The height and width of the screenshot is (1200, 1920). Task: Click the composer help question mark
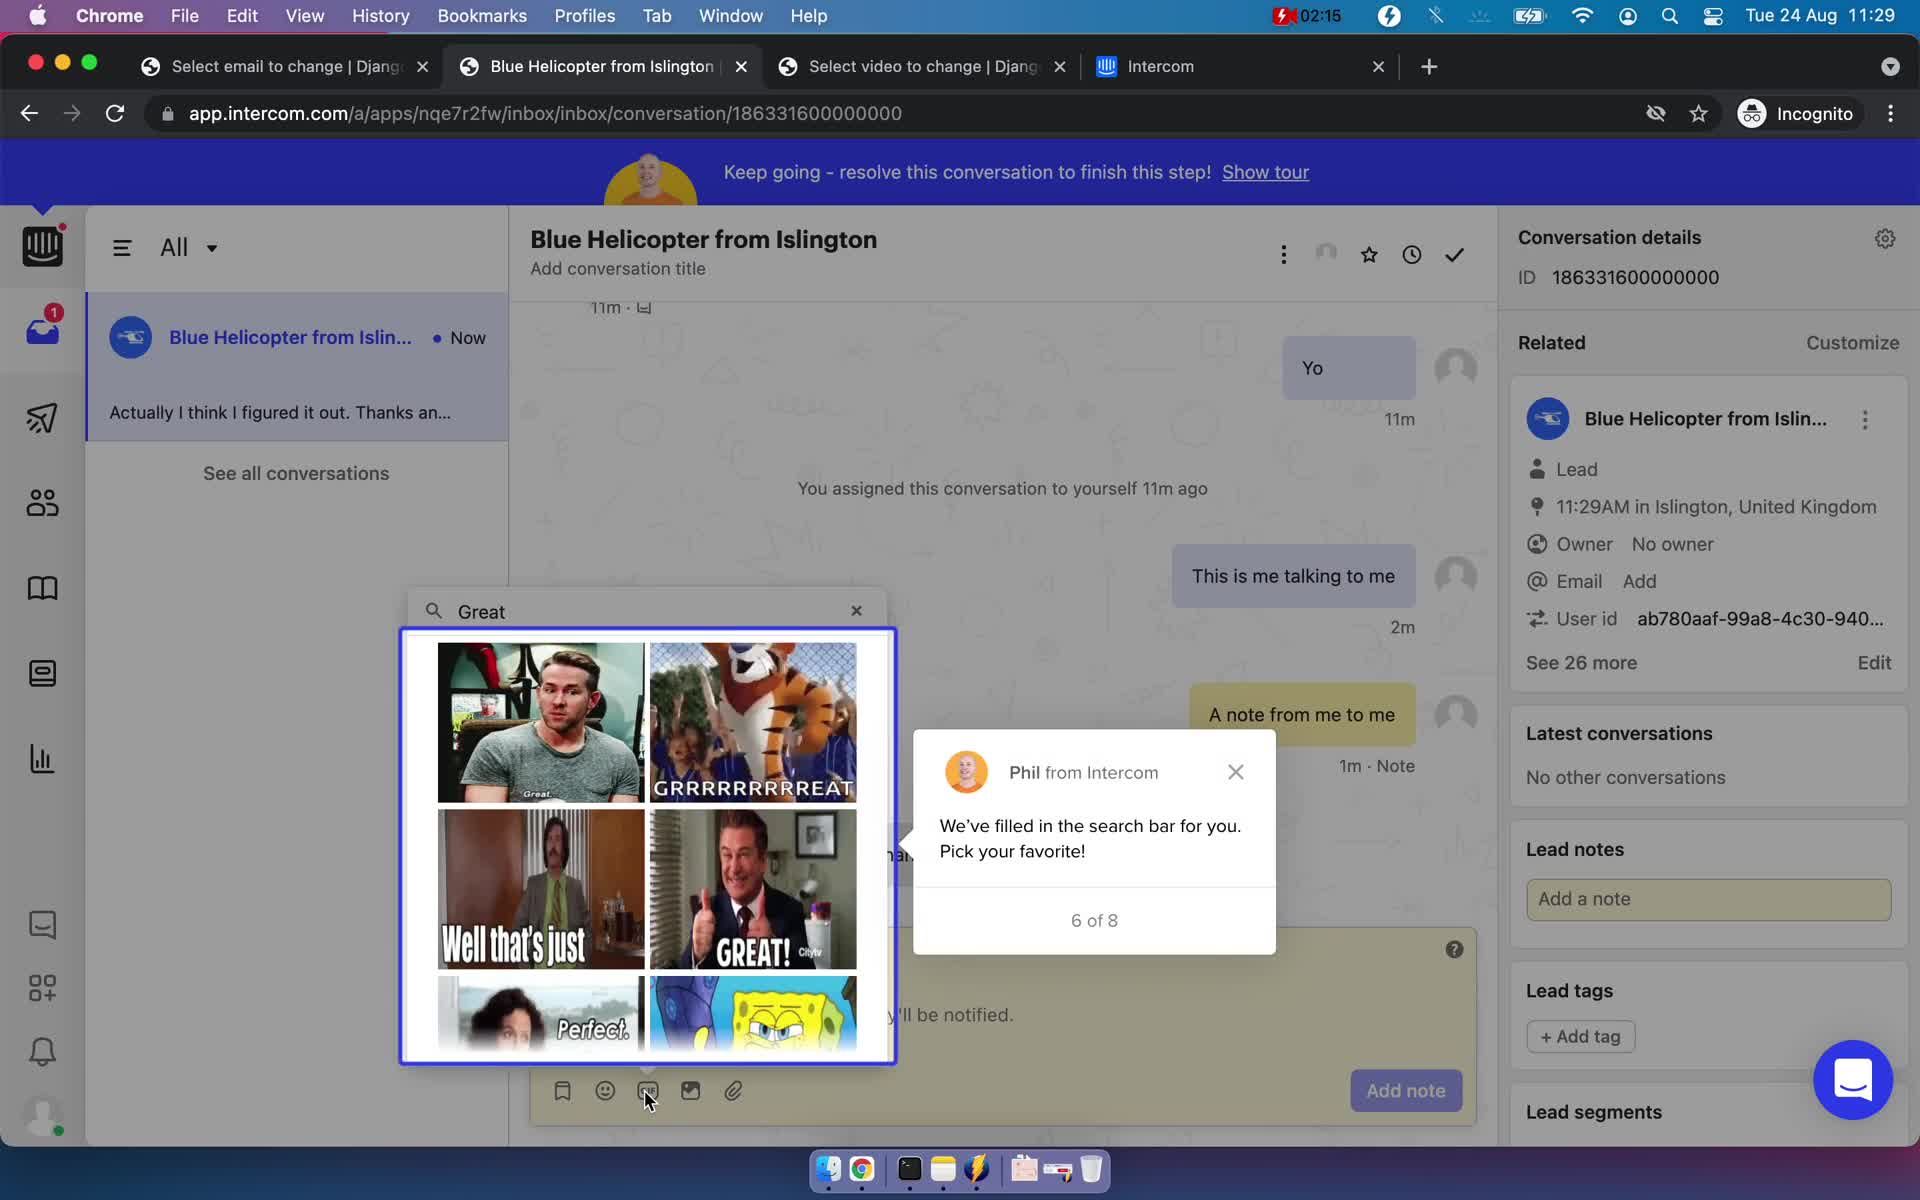(x=1454, y=949)
